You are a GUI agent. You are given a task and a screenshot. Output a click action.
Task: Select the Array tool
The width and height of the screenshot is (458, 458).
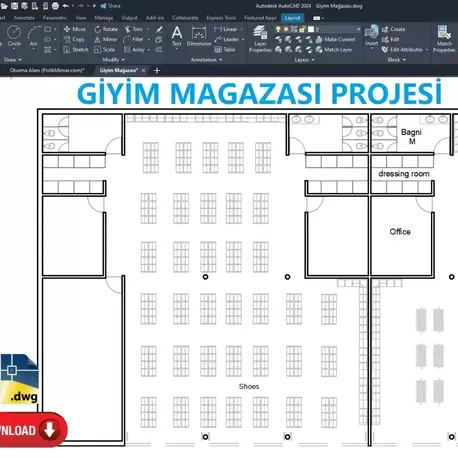(134, 50)
